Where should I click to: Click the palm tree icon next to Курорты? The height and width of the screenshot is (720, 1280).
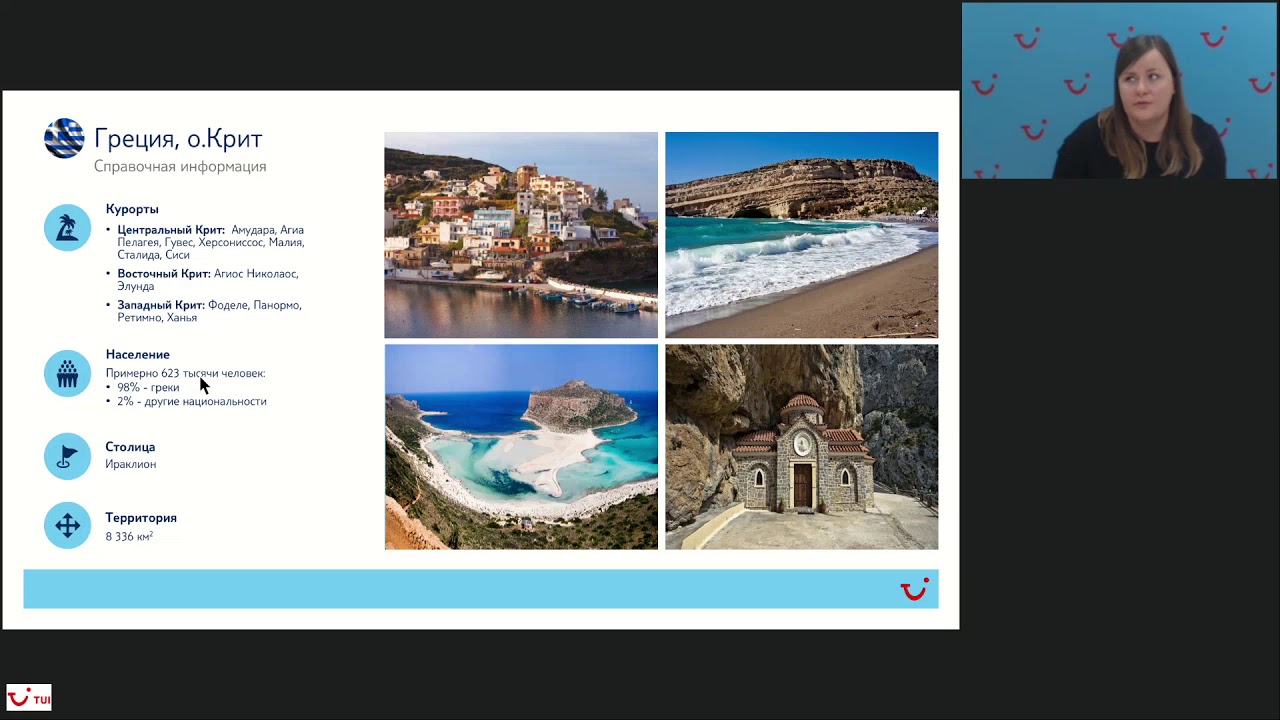pyautogui.click(x=67, y=228)
